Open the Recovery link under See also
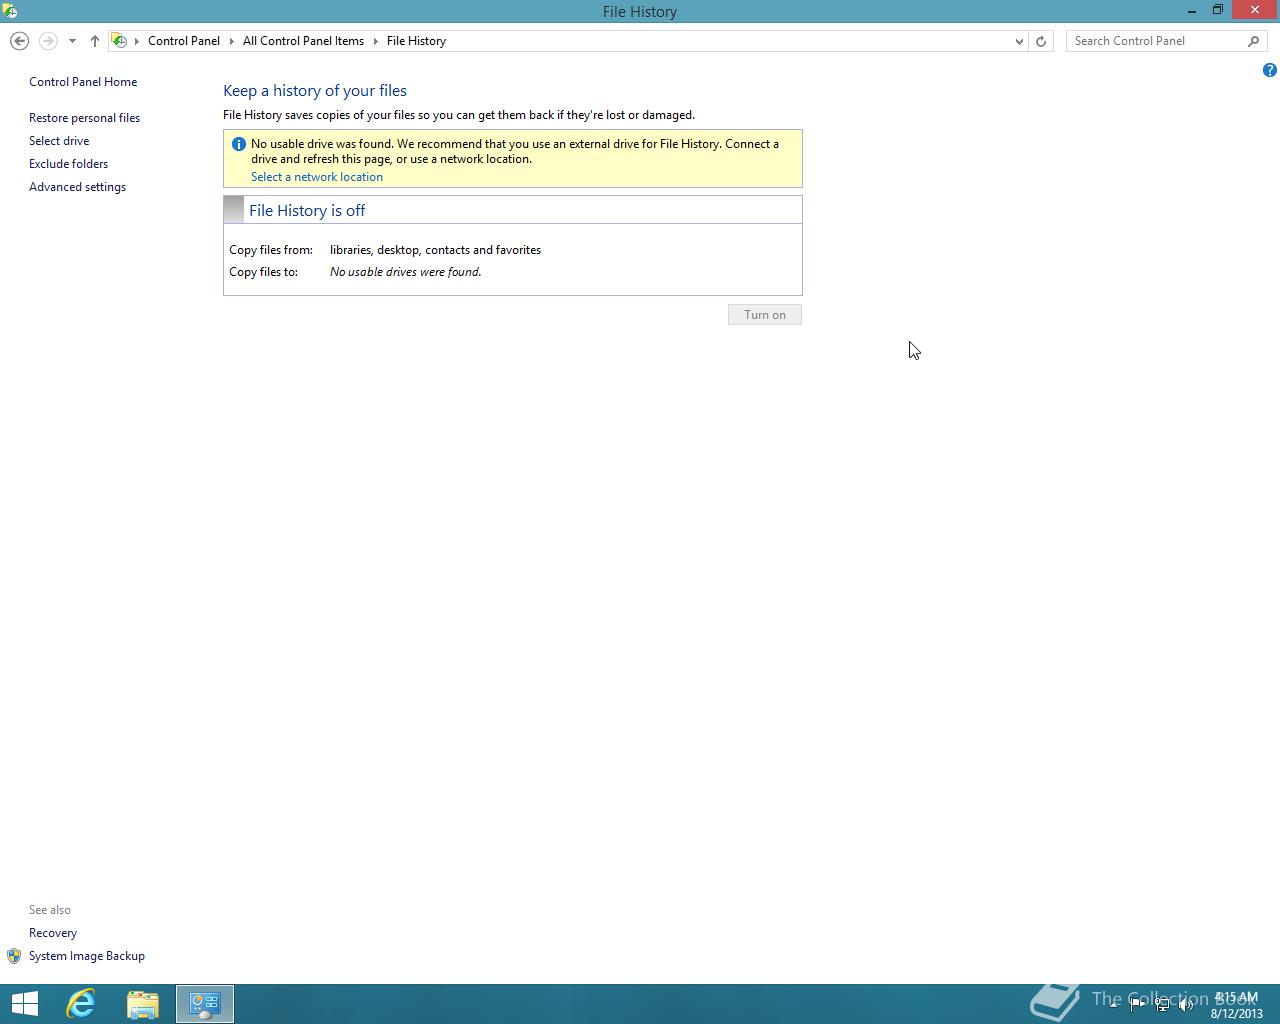 [x=53, y=933]
